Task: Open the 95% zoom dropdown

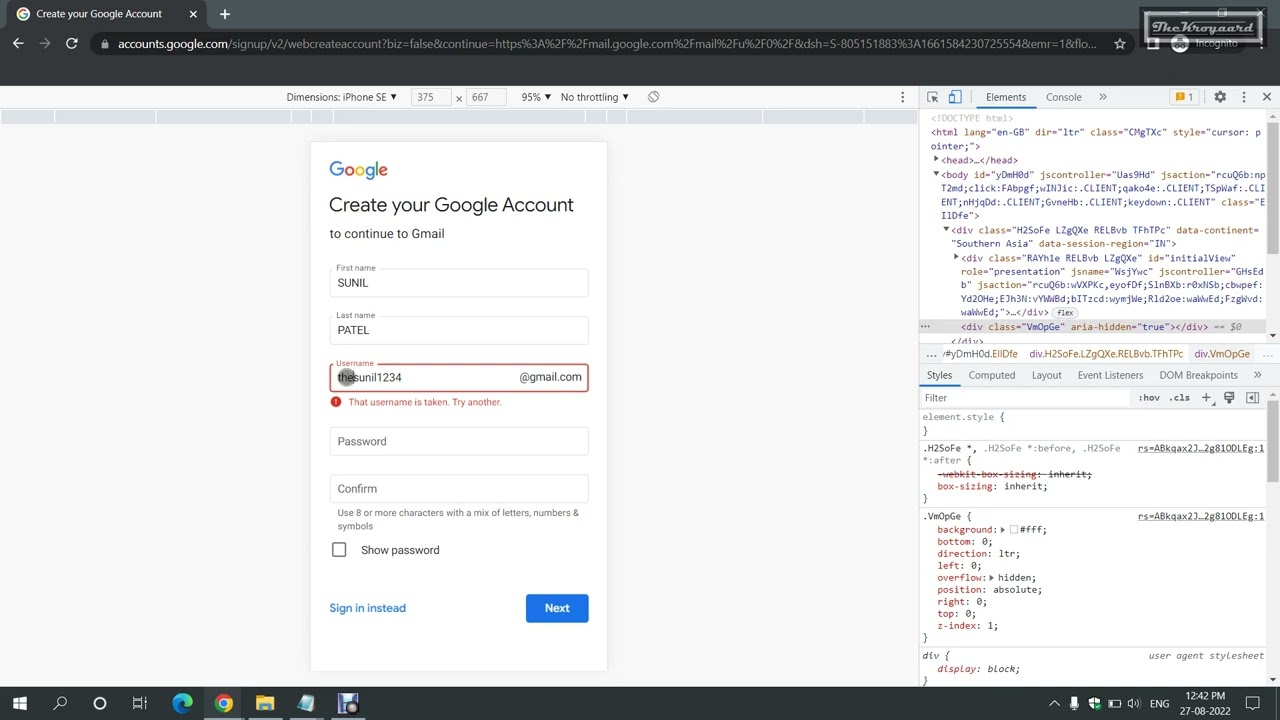Action: [536, 97]
